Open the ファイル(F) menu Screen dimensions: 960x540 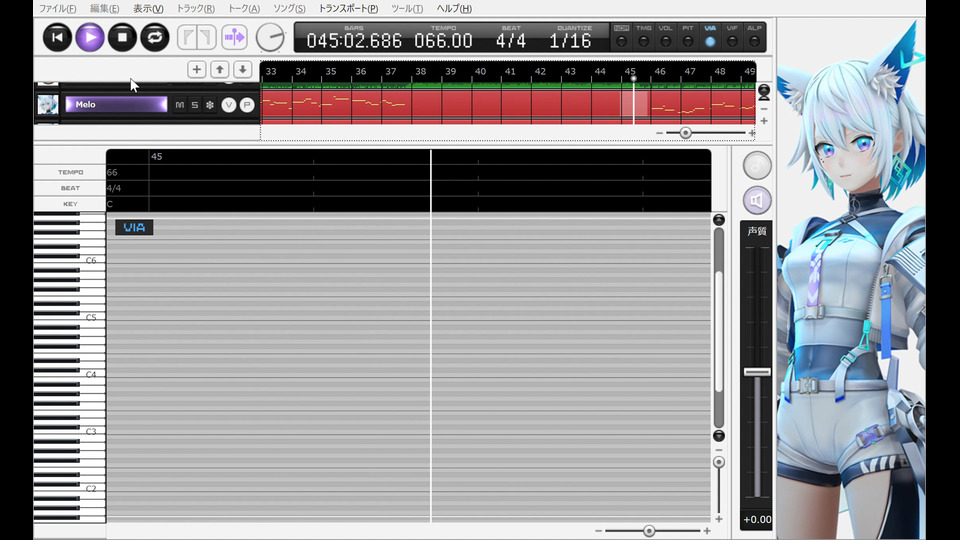coord(58,9)
